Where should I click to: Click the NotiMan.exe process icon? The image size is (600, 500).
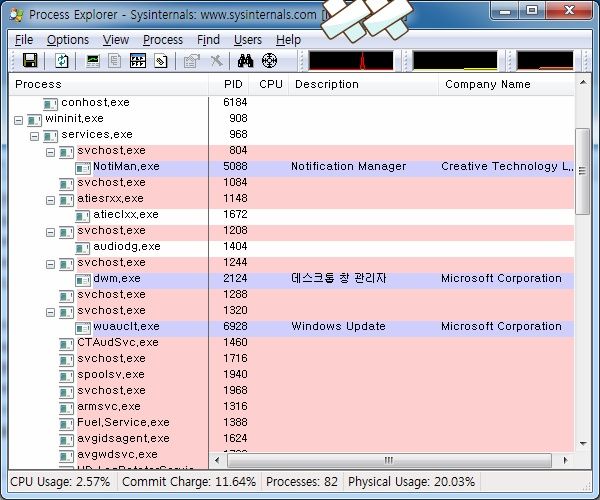83,168
